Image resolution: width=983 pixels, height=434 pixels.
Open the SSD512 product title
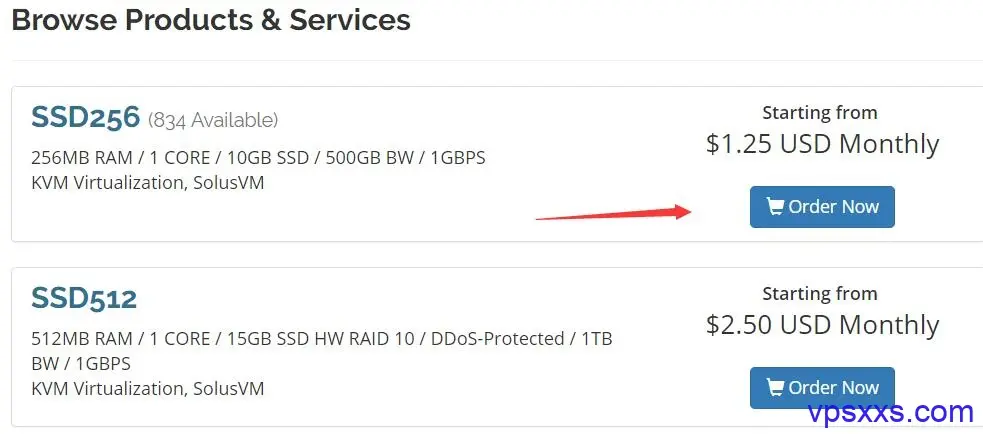click(x=84, y=298)
